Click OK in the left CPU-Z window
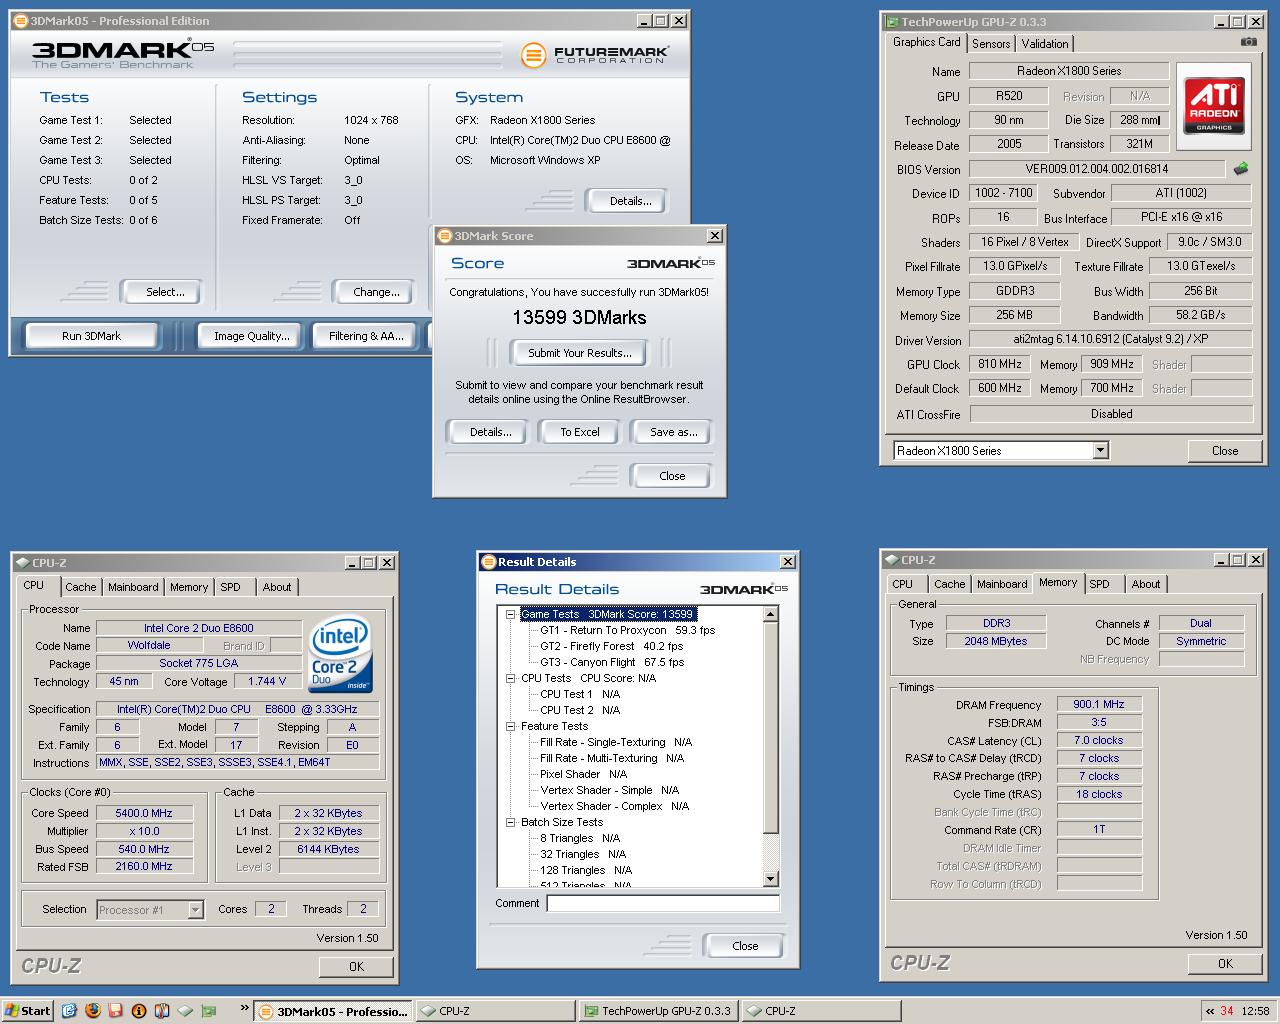Image resolution: width=1280 pixels, height=1024 pixels. (x=357, y=966)
